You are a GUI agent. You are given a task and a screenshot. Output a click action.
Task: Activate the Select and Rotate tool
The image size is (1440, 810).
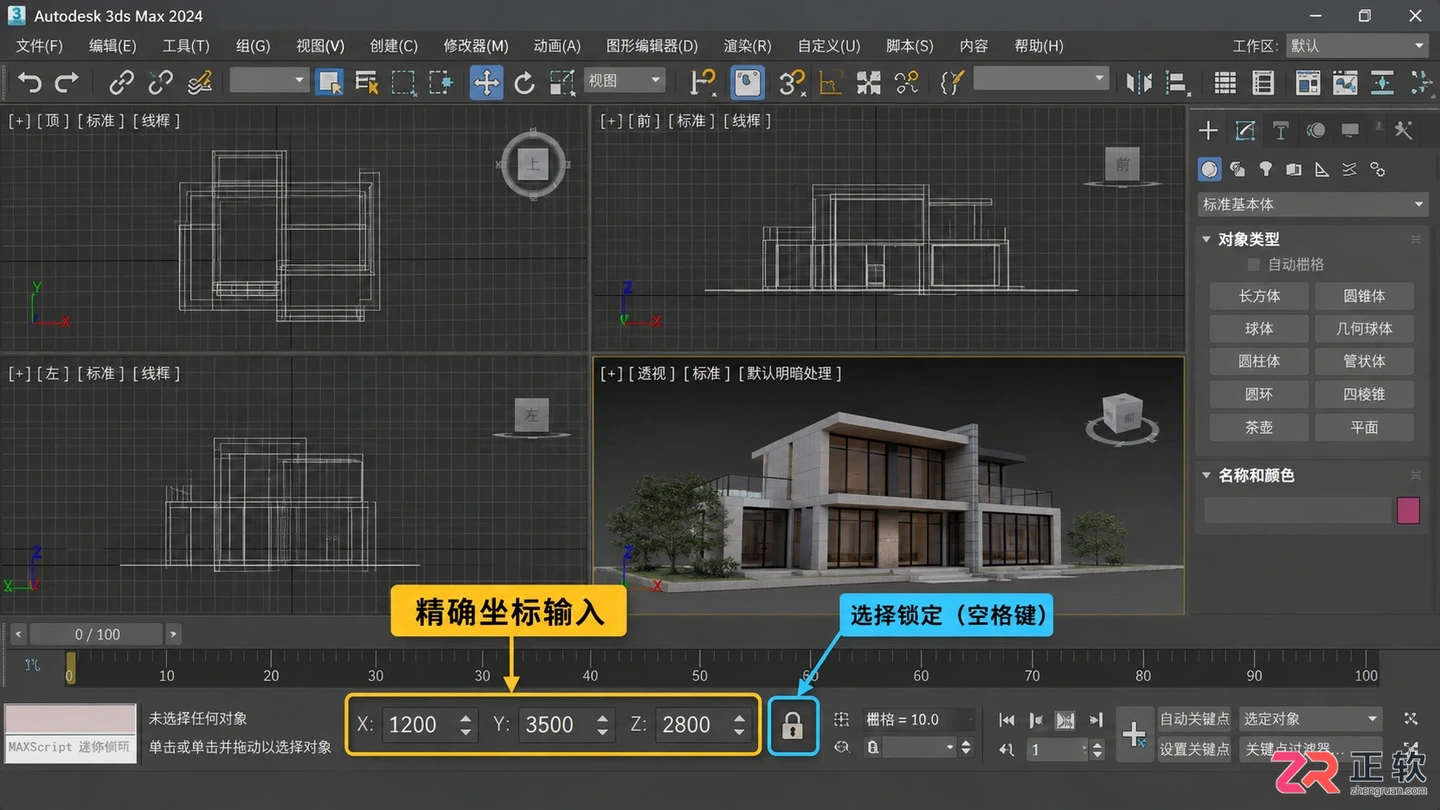[524, 82]
